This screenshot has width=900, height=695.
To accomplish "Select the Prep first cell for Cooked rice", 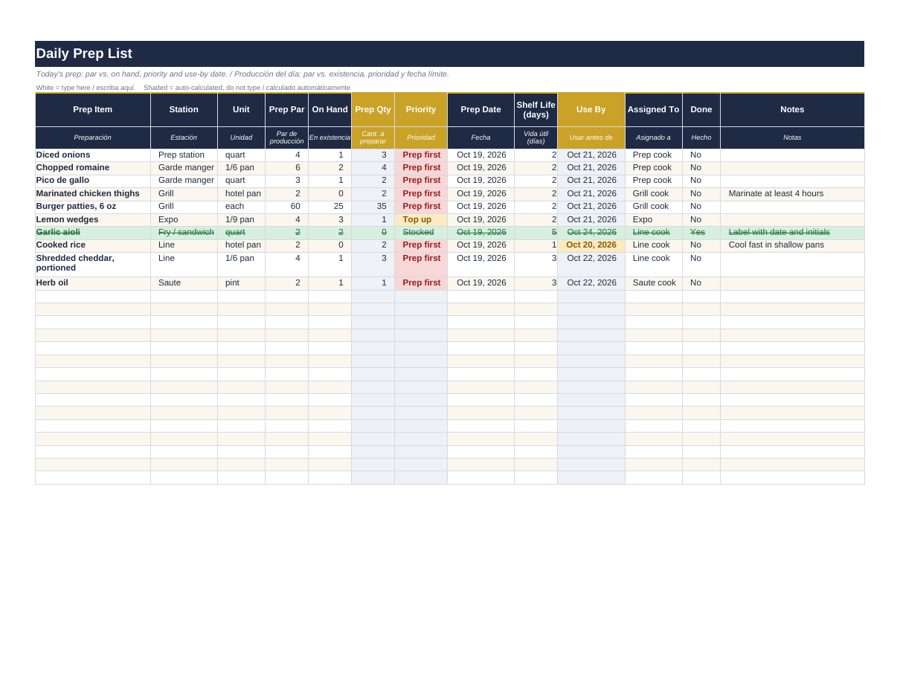I will (421, 245).
